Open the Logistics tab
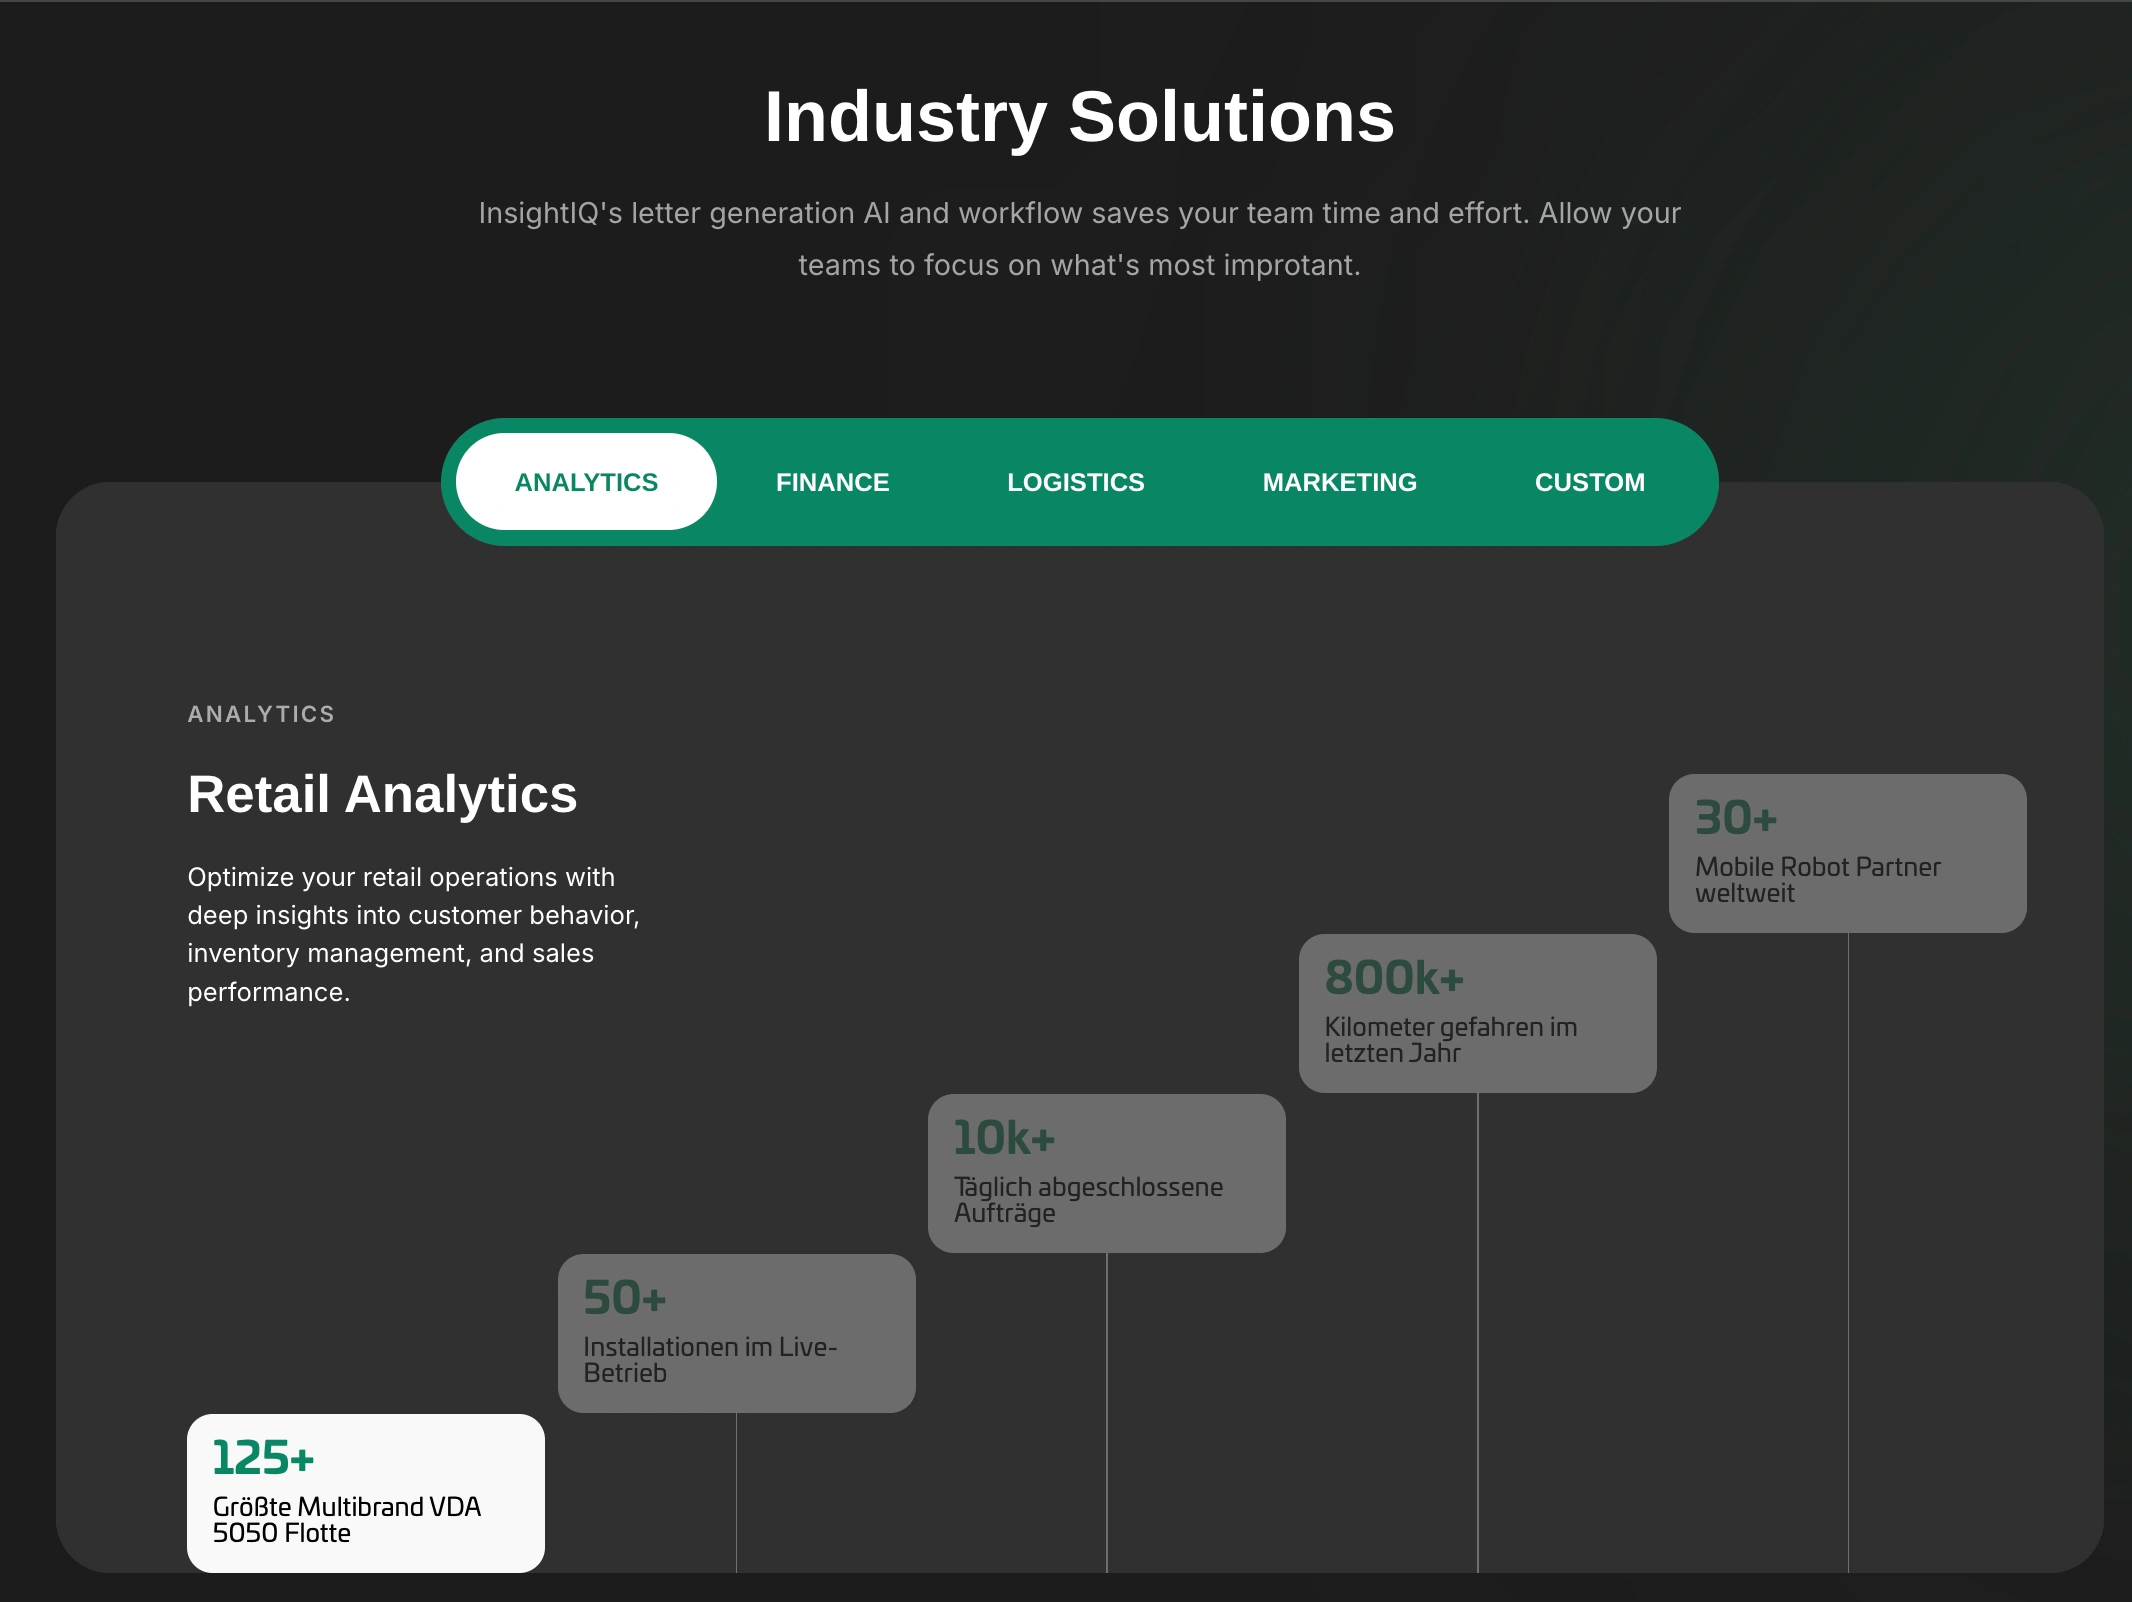This screenshot has width=2132, height=1602. coord(1075,482)
